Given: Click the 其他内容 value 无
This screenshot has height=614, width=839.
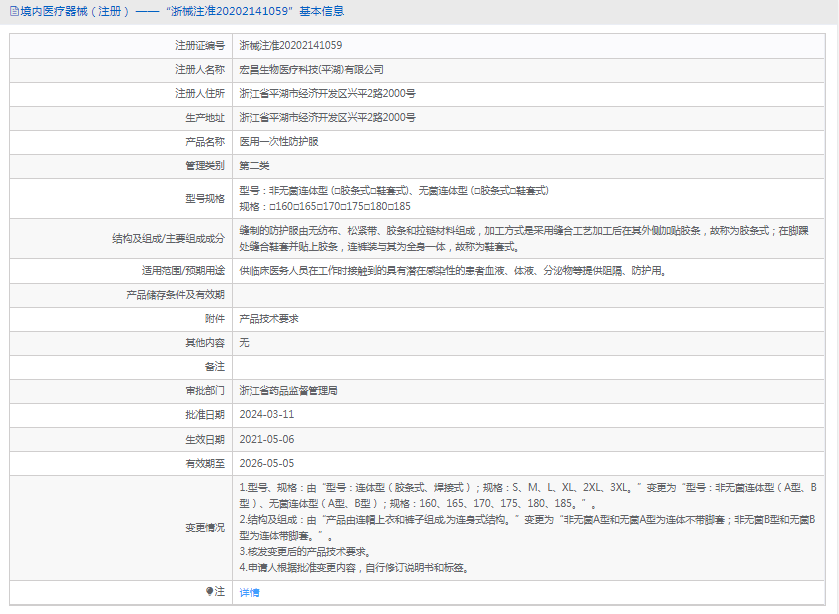Looking at the screenshot, I should [244, 343].
